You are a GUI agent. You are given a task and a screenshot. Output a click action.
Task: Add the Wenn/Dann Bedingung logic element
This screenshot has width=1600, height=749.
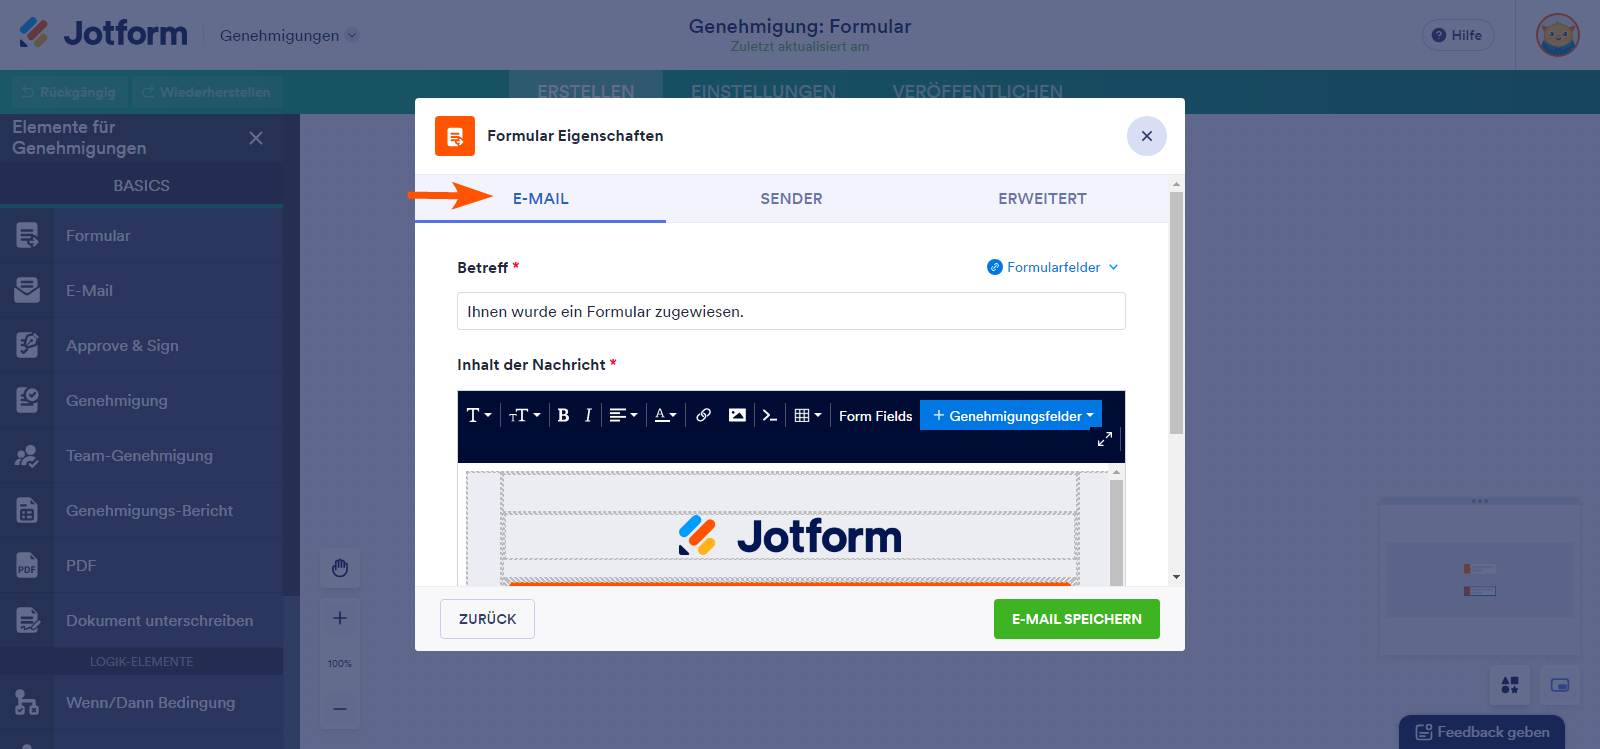(x=141, y=702)
